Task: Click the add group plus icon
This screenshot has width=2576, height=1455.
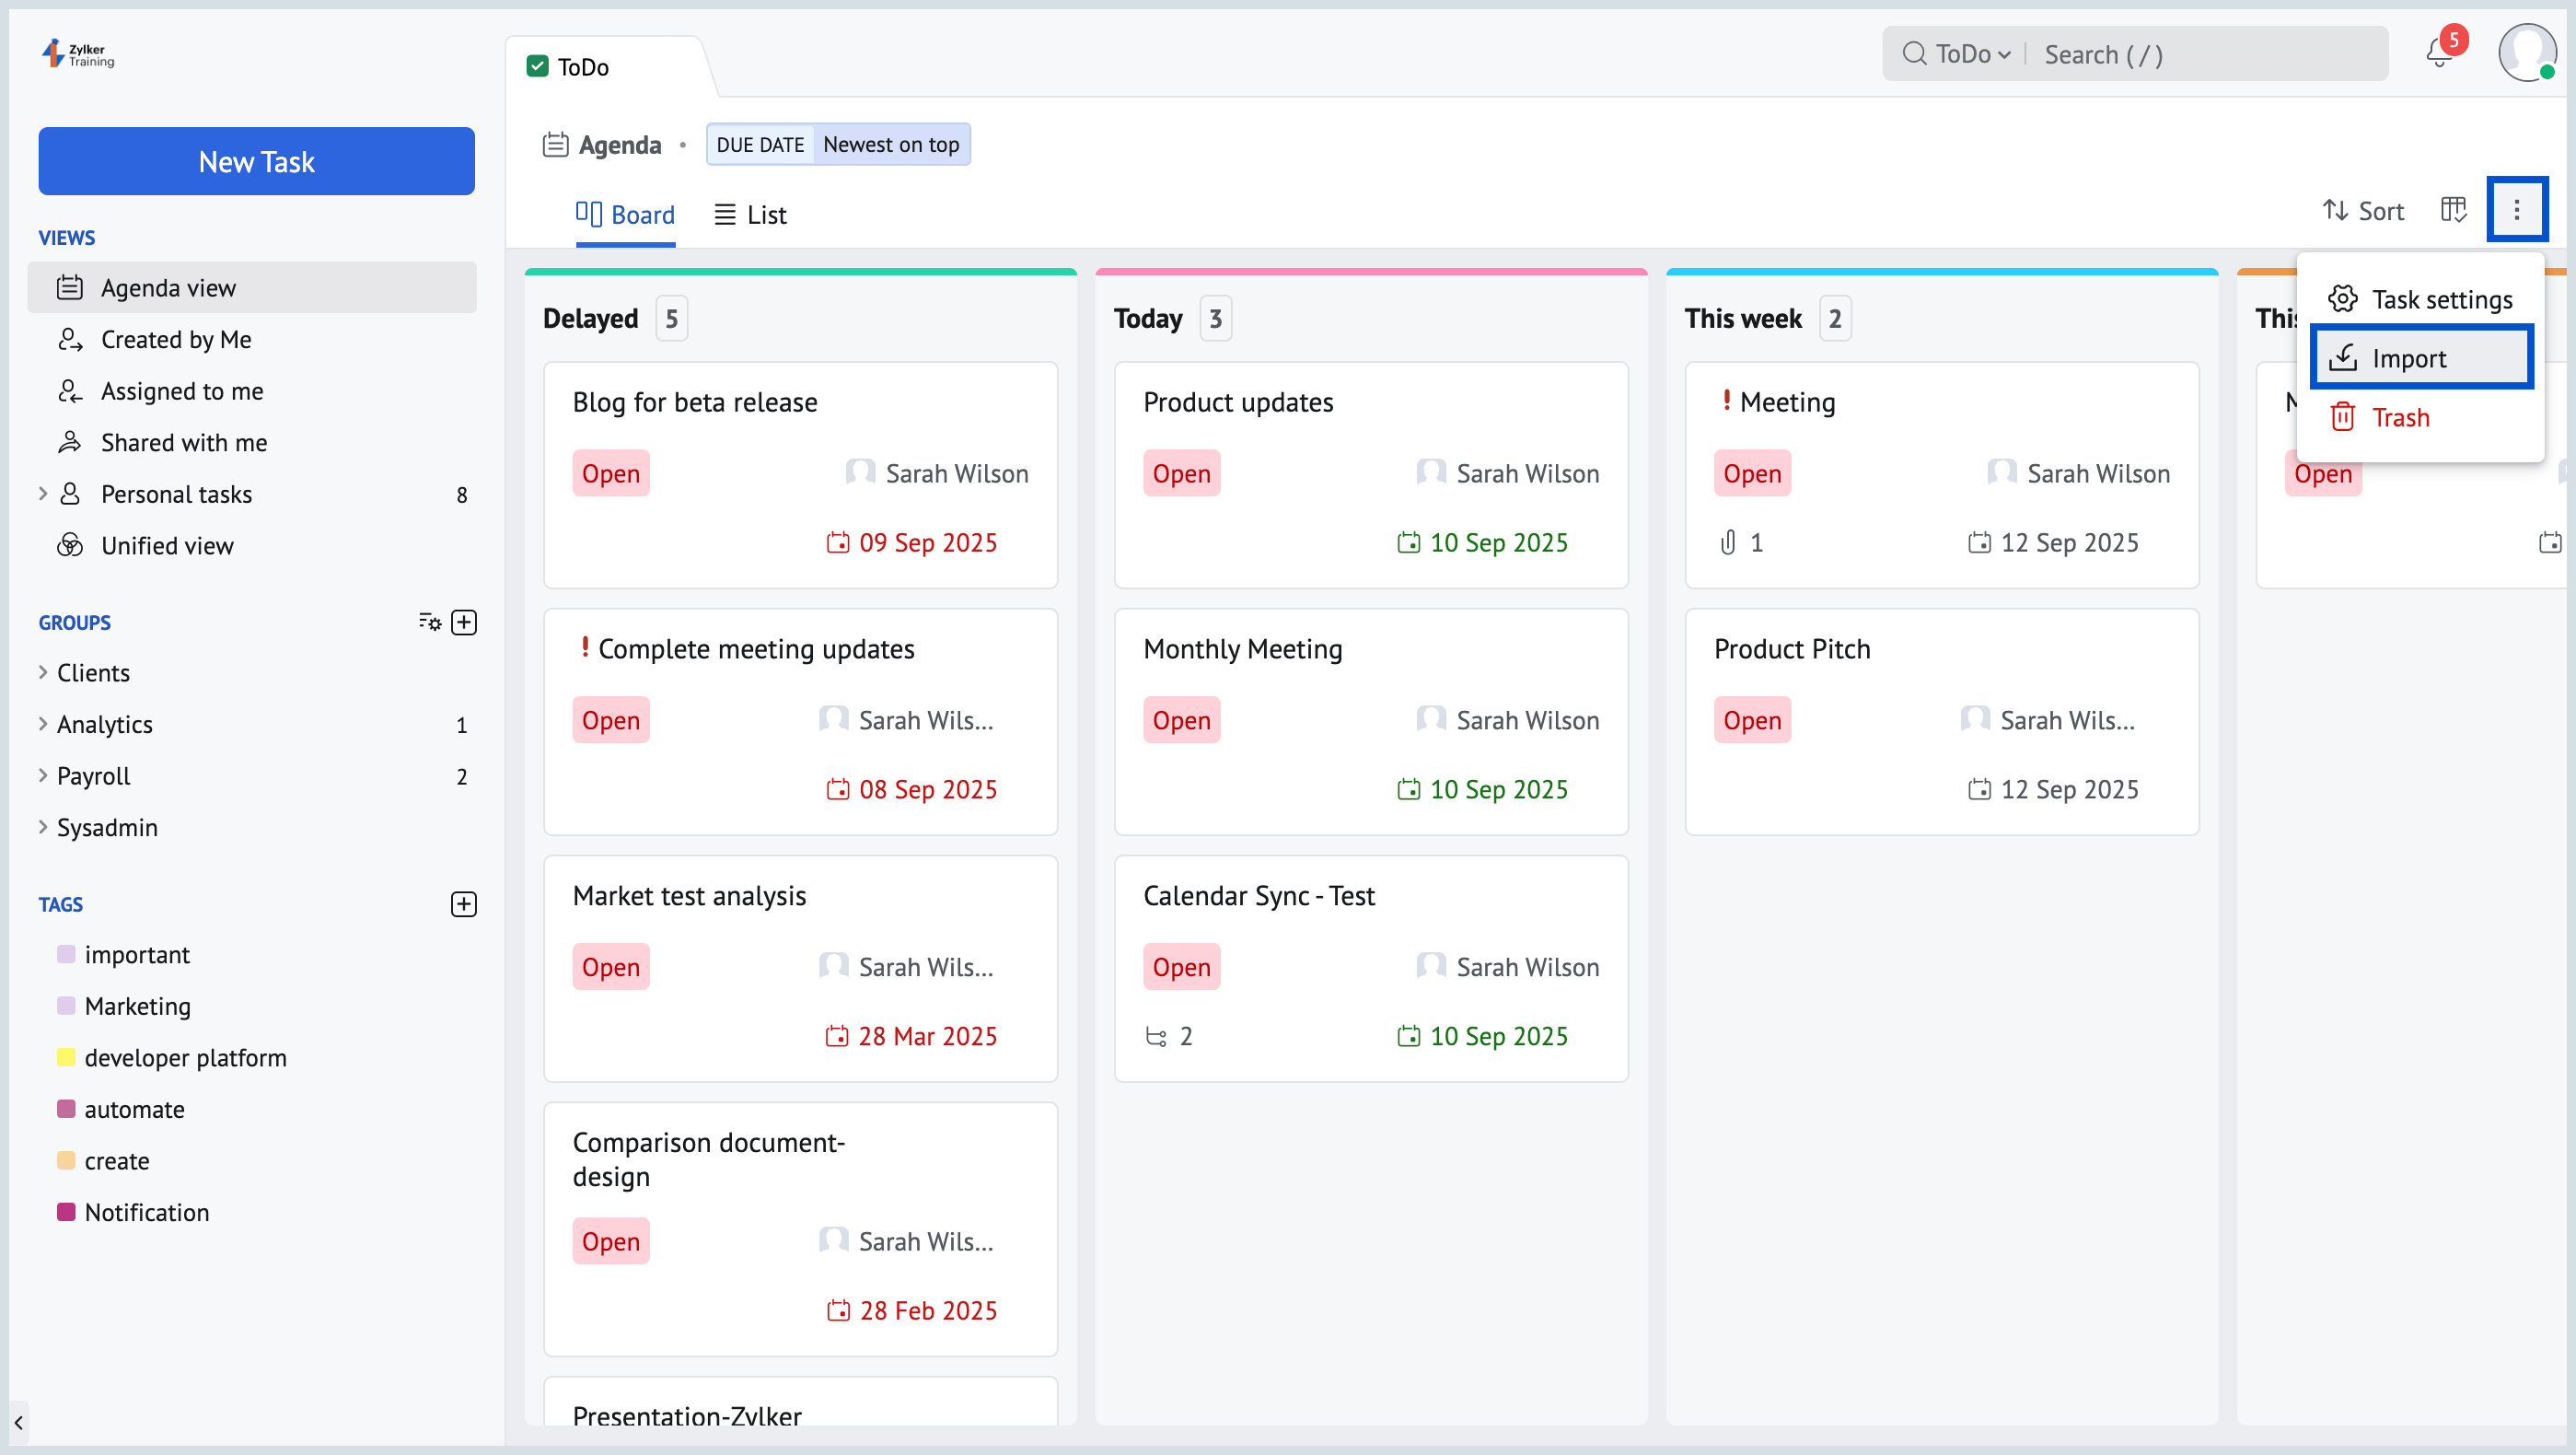Action: click(464, 622)
